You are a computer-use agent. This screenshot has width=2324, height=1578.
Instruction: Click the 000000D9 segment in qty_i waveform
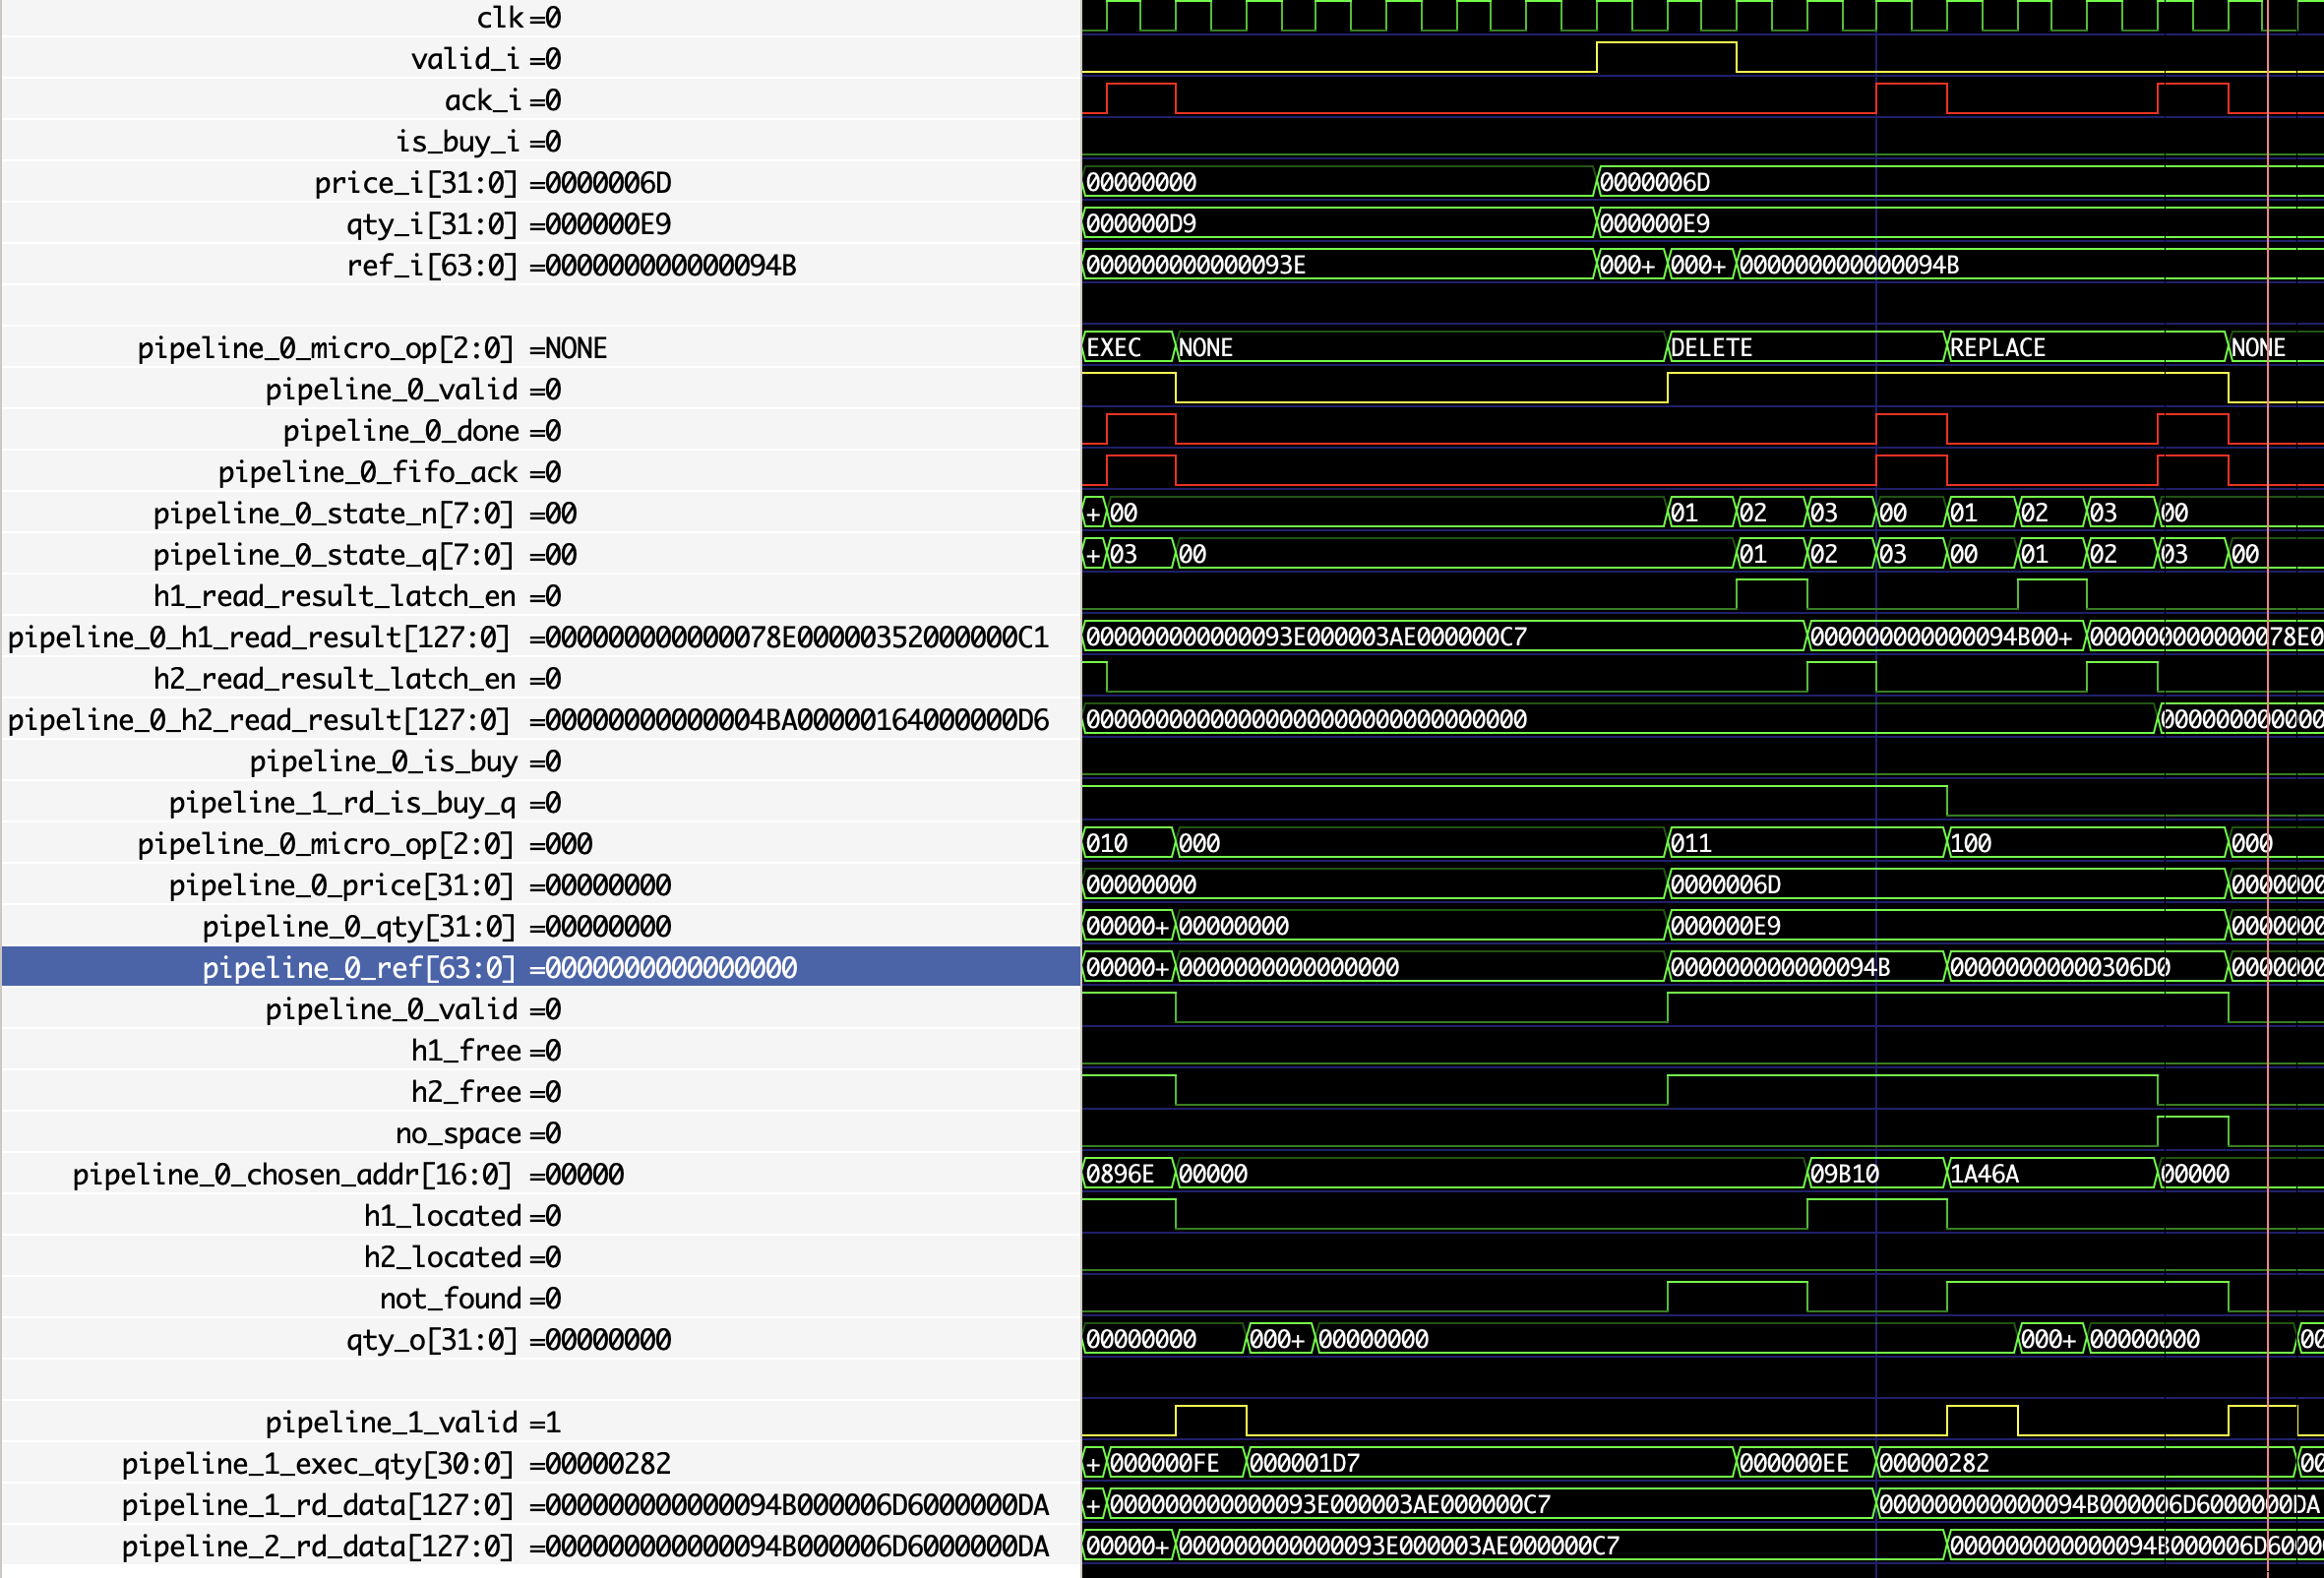(x=1338, y=223)
